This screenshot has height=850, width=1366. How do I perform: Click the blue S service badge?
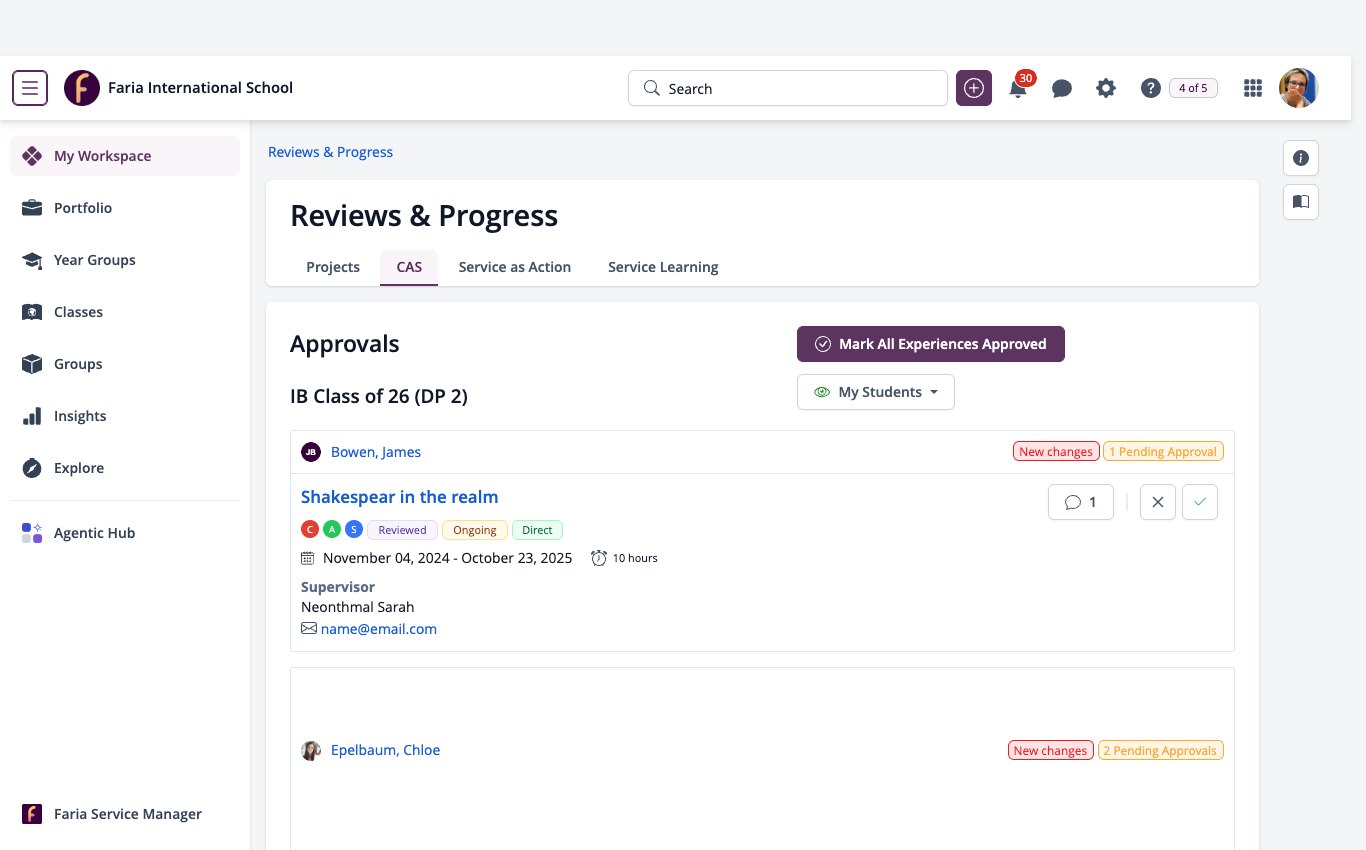pos(354,530)
